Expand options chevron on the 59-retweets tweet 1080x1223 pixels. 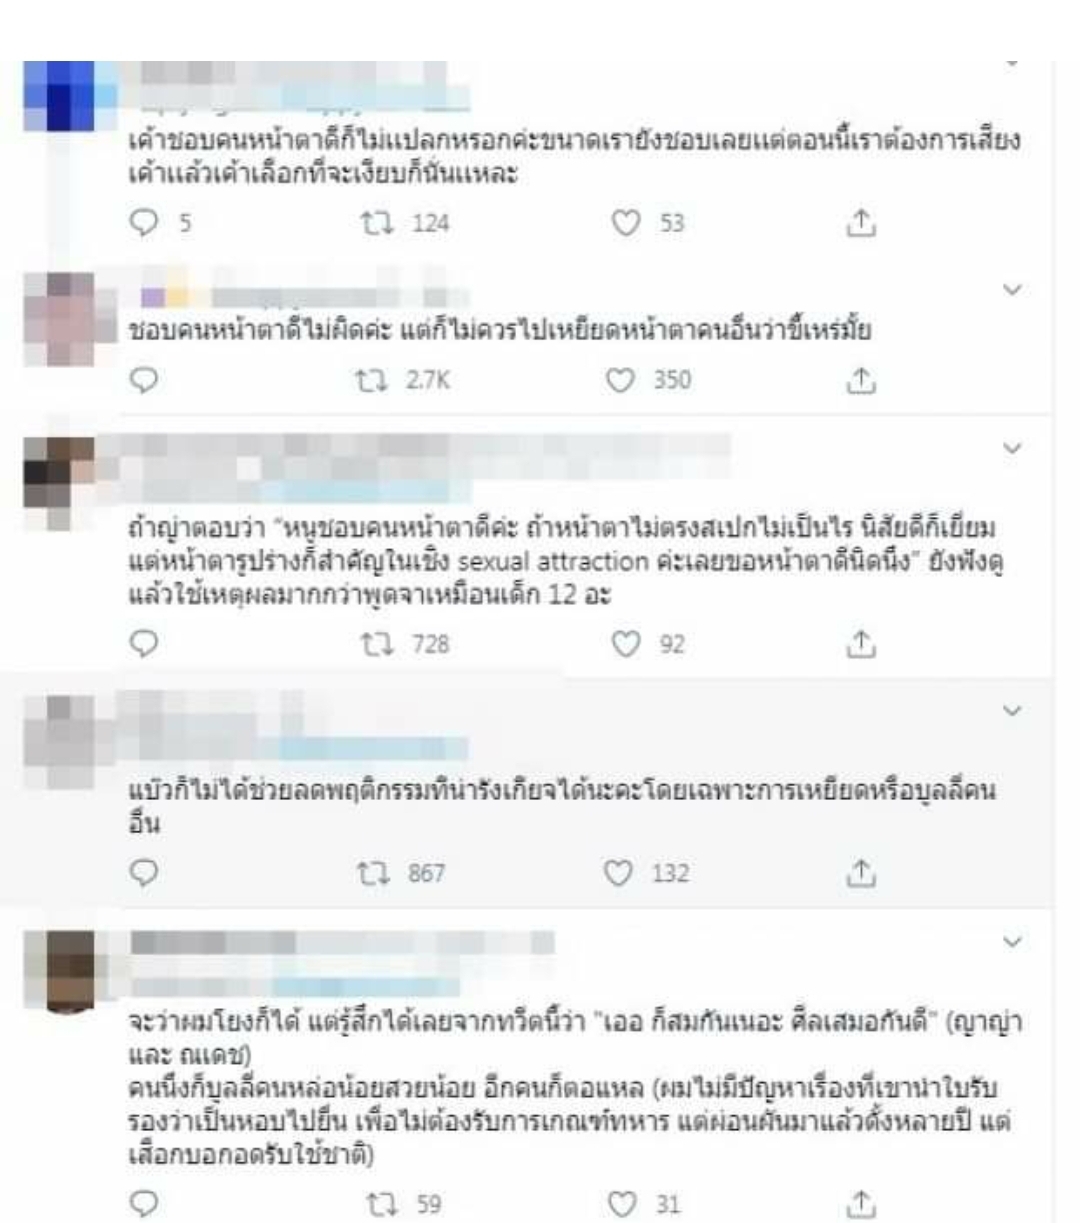[1012, 941]
